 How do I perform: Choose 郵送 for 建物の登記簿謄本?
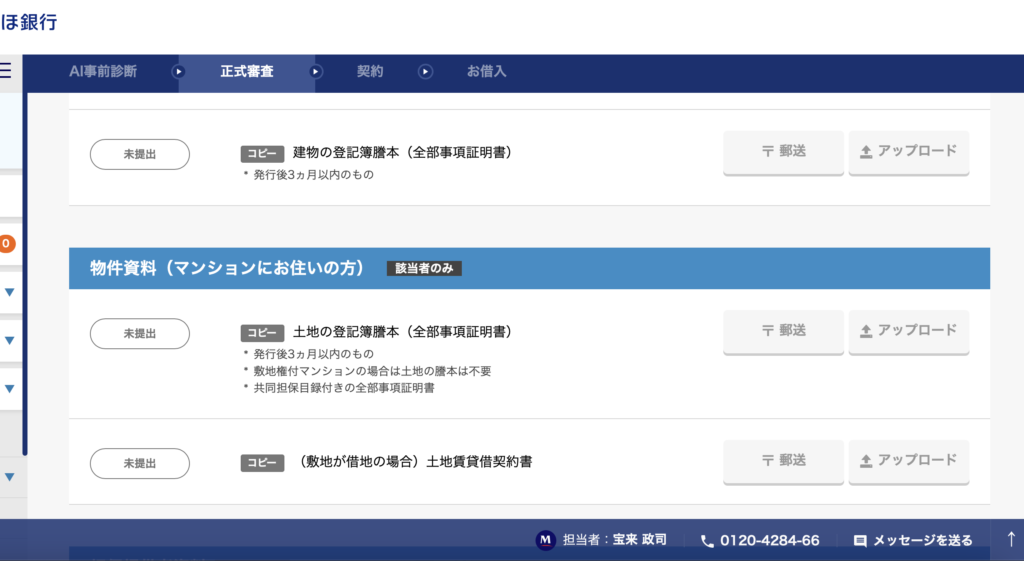pos(783,152)
